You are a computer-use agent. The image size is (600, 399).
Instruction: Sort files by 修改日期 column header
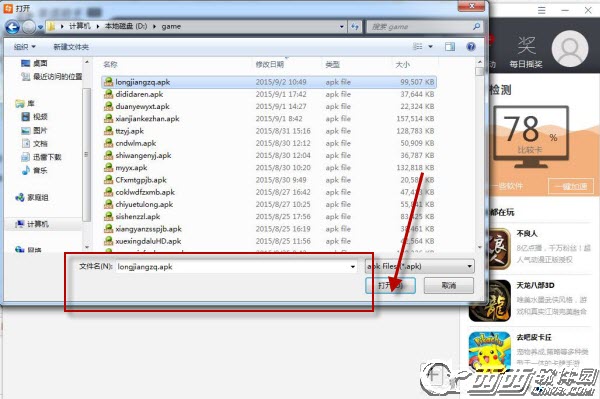pyautogui.click(x=270, y=64)
